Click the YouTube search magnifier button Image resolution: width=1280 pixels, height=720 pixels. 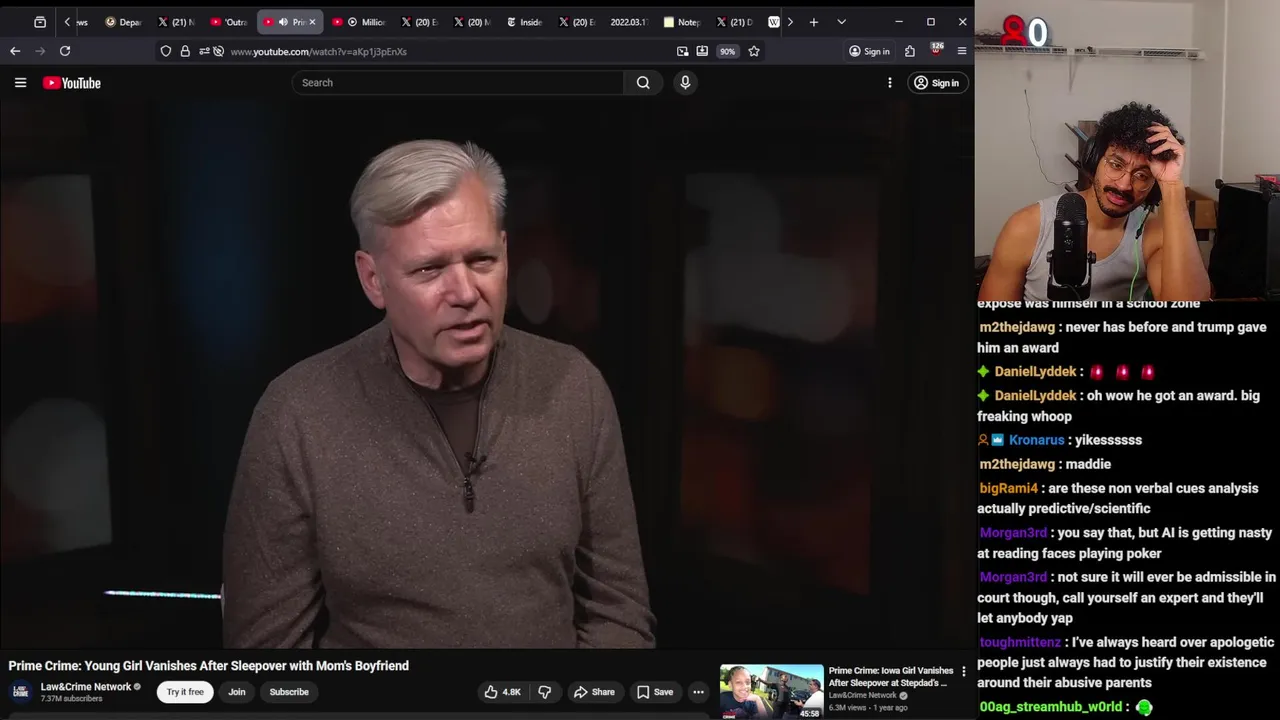[643, 83]
